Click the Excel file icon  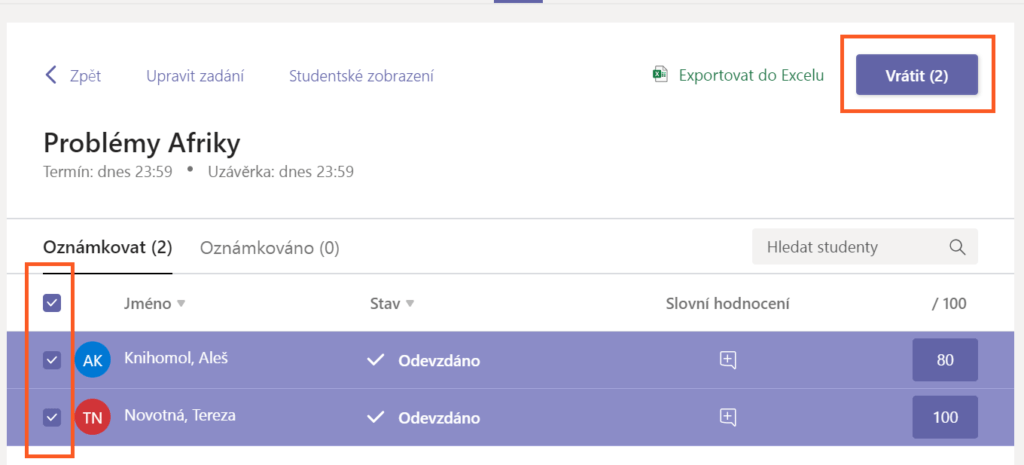[x=660, y=75]
